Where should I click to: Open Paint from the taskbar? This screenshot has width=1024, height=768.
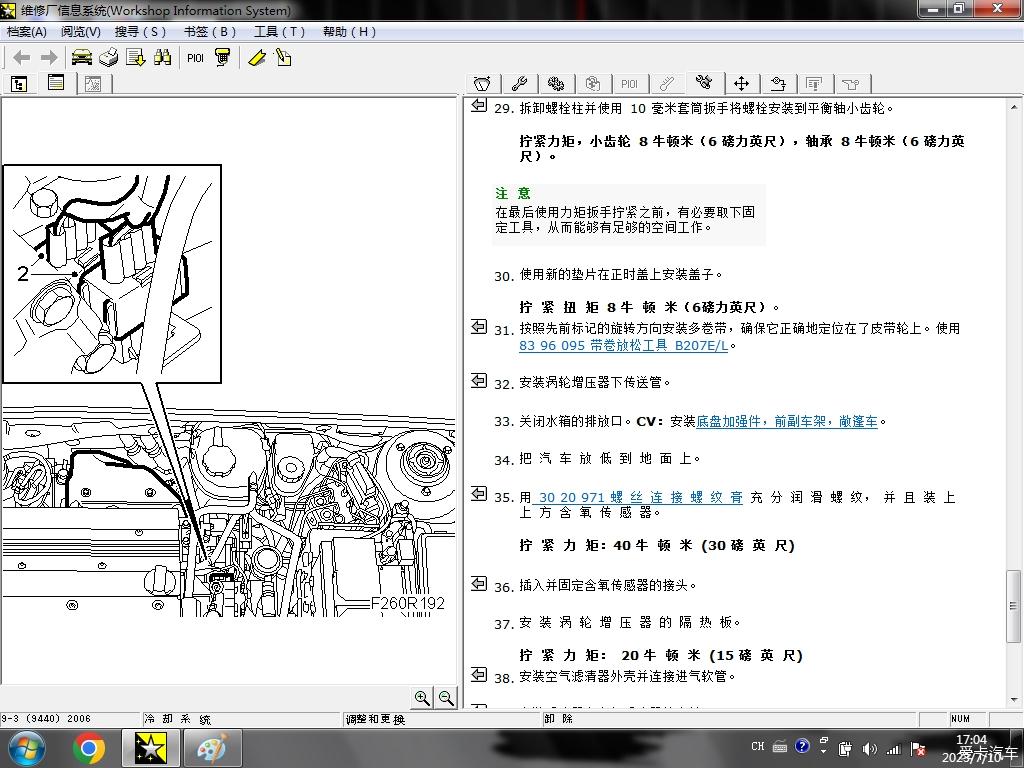tap(212, 748)
